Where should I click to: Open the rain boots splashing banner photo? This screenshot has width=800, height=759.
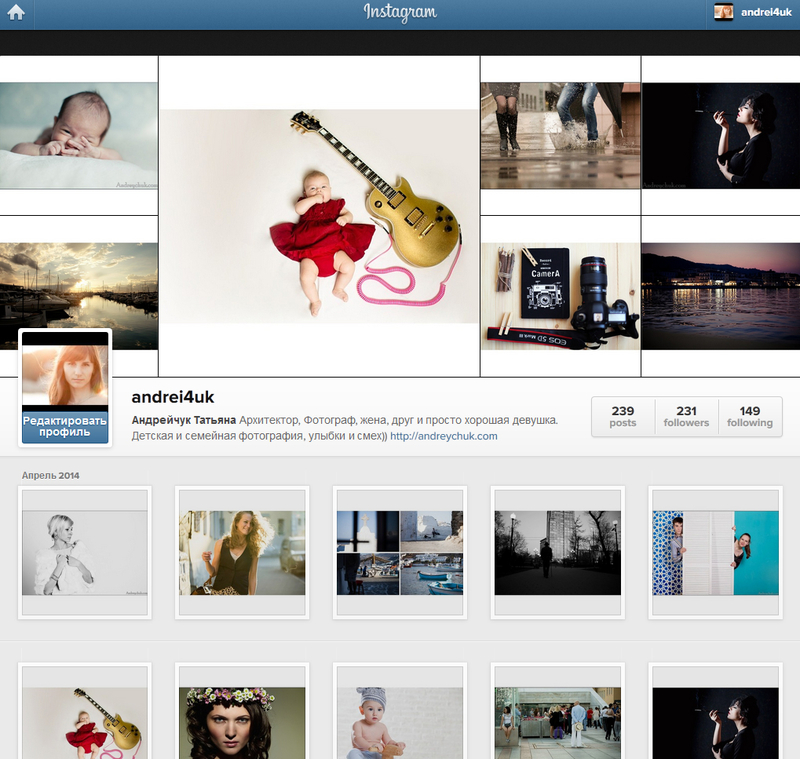(x=560, y=135)
